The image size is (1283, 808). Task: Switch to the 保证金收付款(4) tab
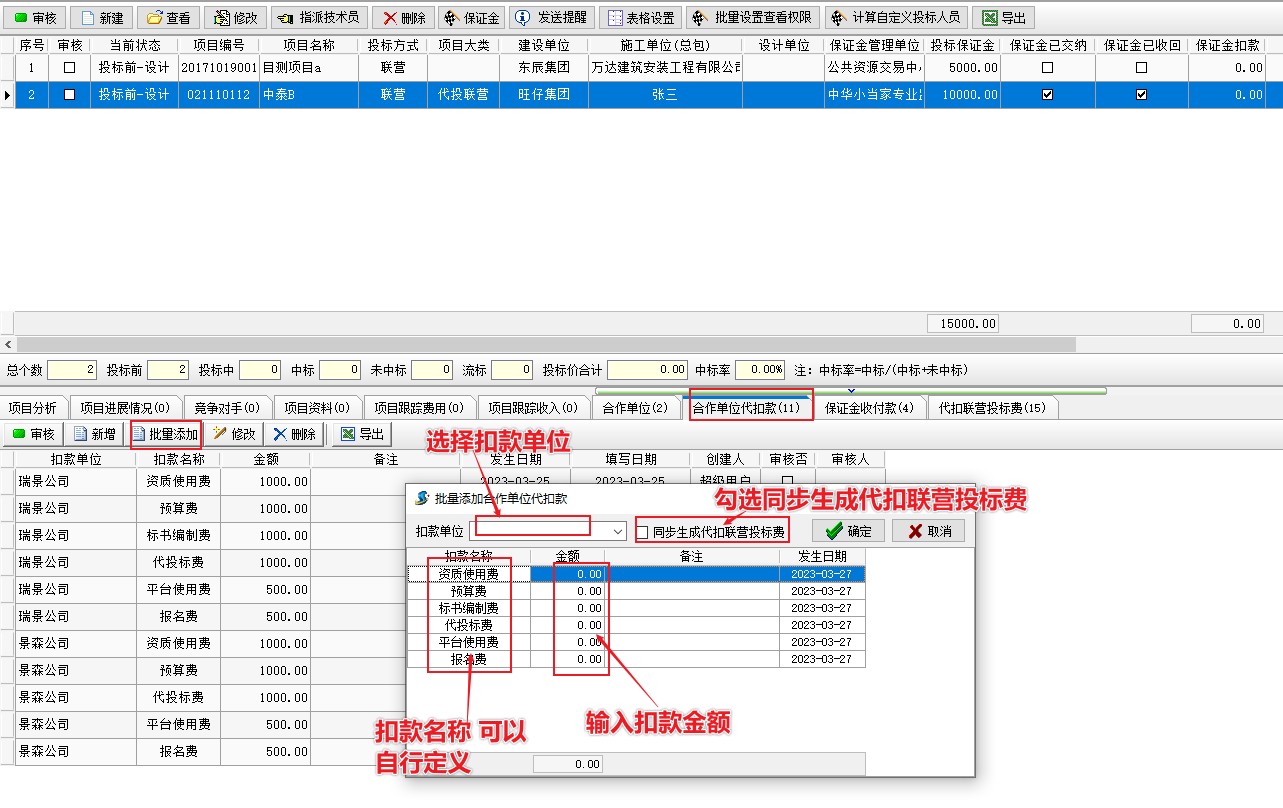[868, 408]
